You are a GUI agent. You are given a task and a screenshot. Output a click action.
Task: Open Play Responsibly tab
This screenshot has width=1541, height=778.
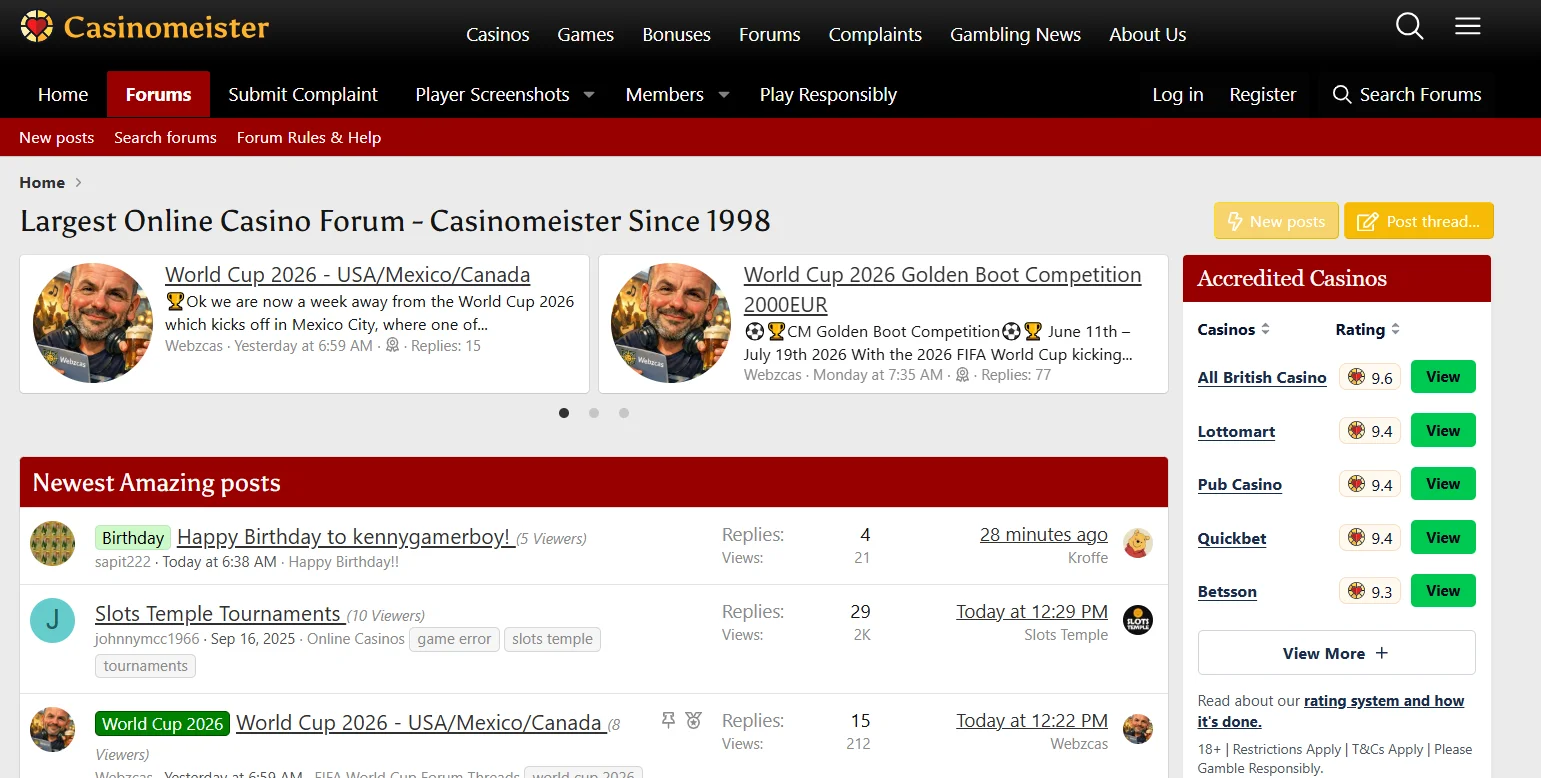[x=828, y=94]
